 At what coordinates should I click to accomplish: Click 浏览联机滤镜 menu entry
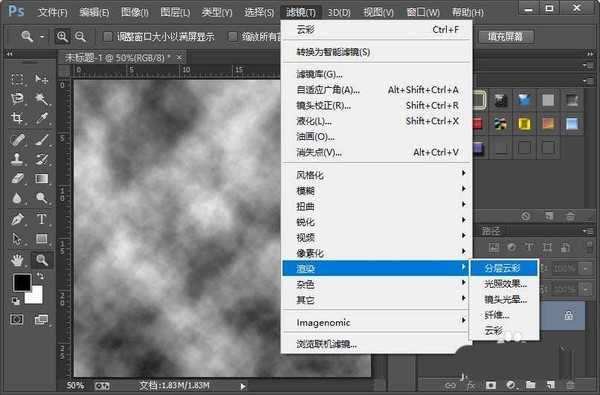click(x=377, y=344)
